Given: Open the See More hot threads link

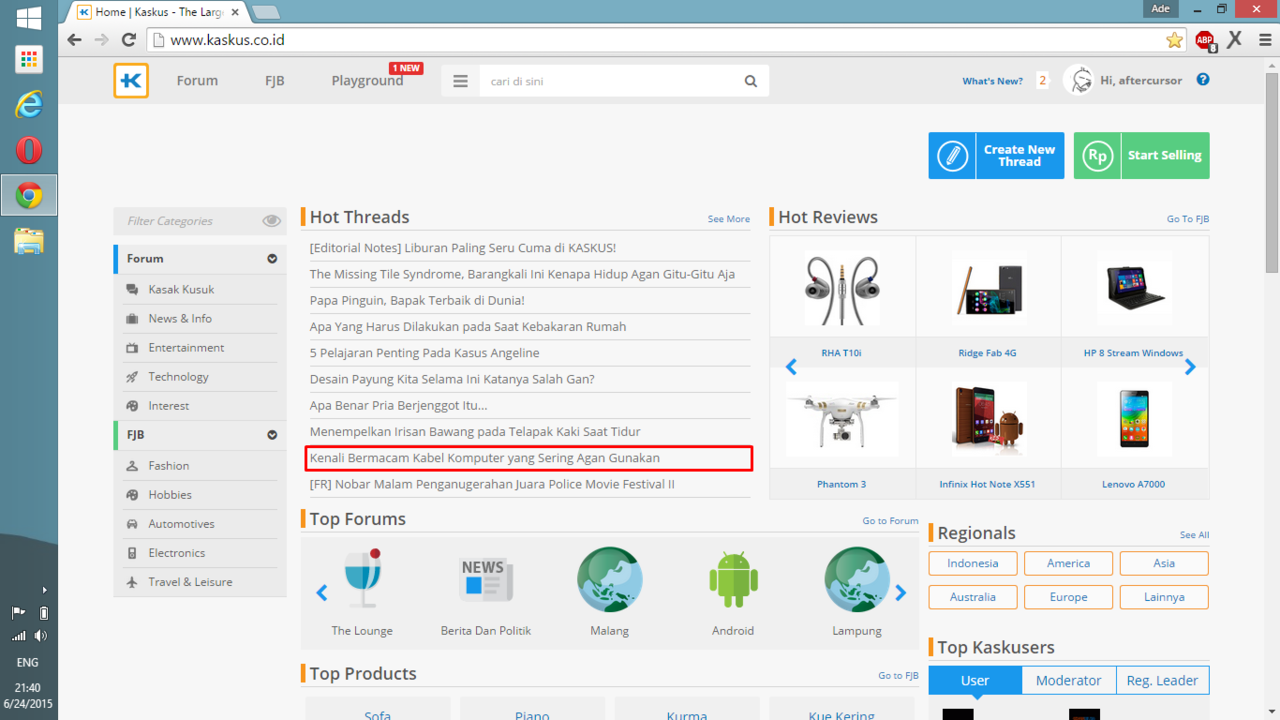Looking at the screenshot, I should [729, 219].
